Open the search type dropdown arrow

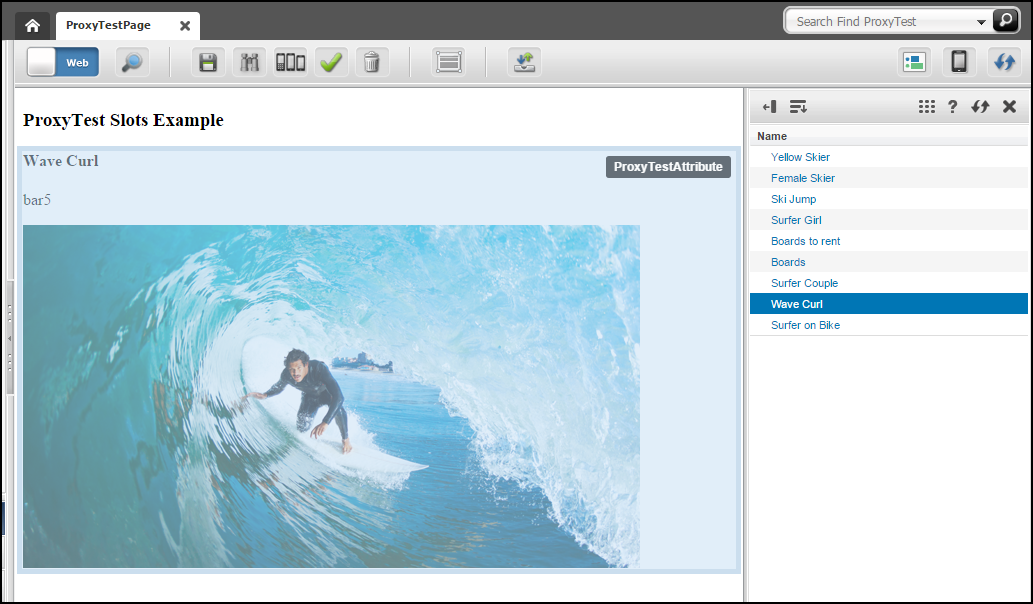pyautogui.click(x=981, y=22)
